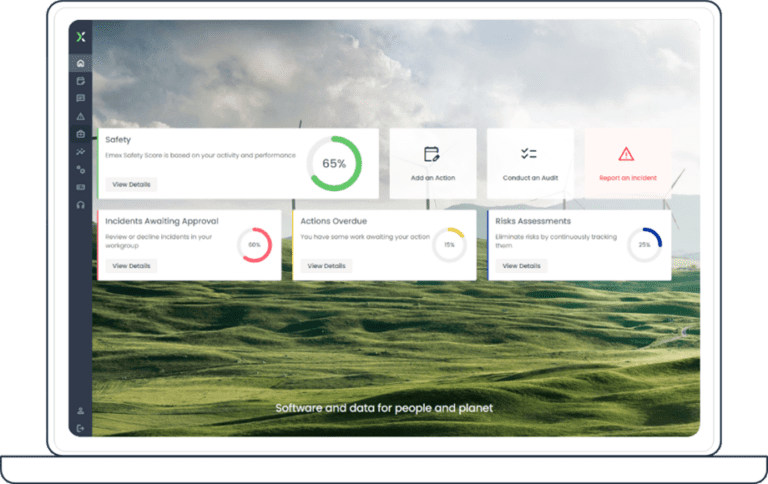Click the Report an Incident tile
The width and height of the screenshot is (768, 484).
point(627,163)
